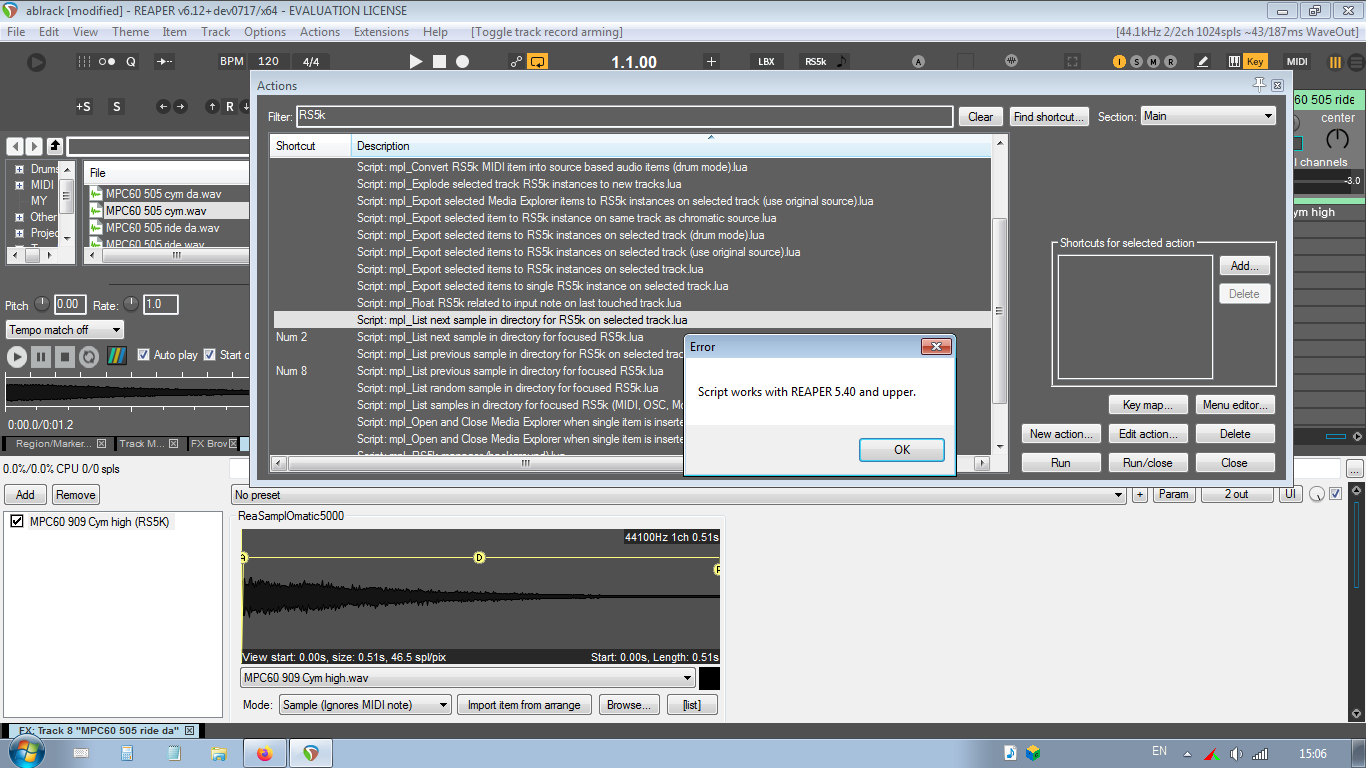Viewport: 1366px width, 768px height.
Task: Open the Mode dropdown in ReaSamplOmatic5000
Action: (x=365, y=705)
